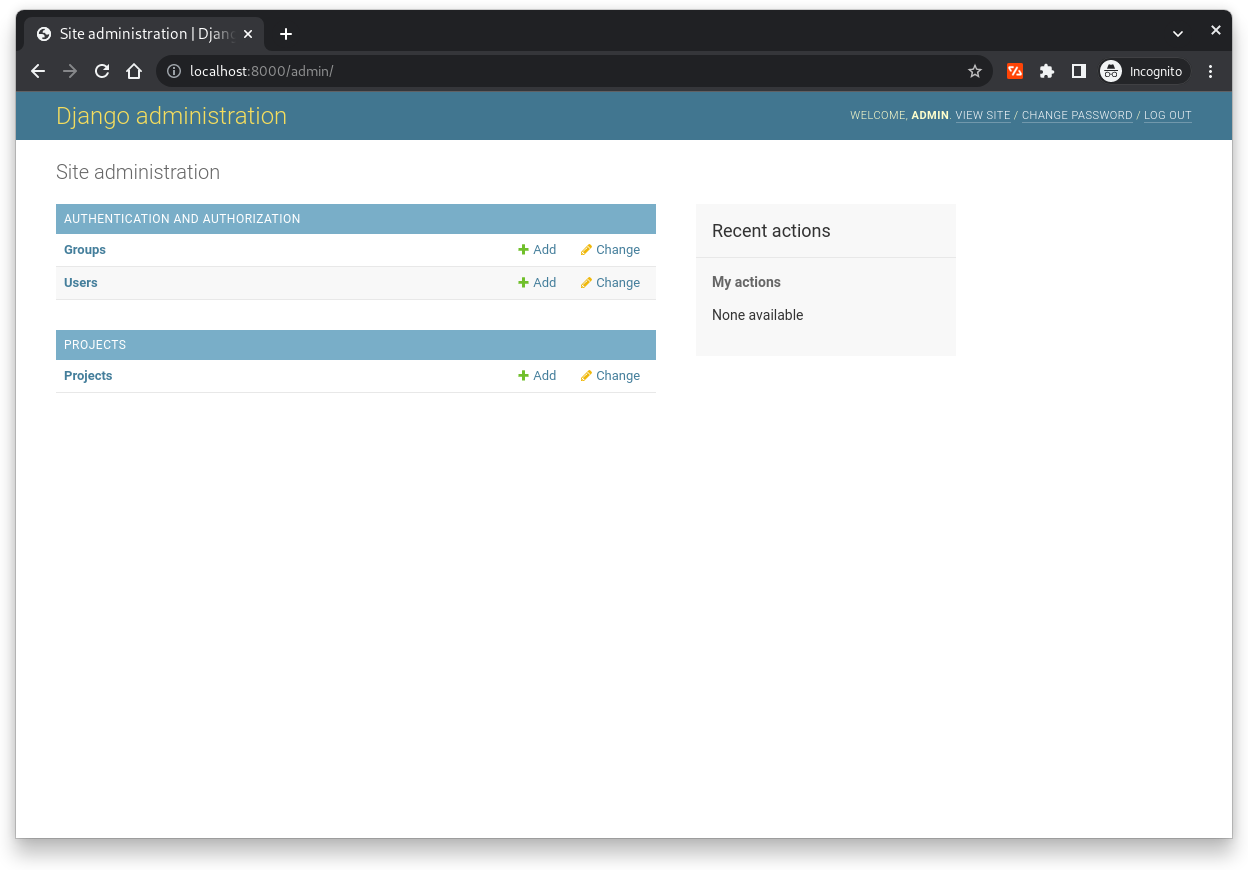Click the Site administration page heading

pyautogui.click(x=138, y=172)
